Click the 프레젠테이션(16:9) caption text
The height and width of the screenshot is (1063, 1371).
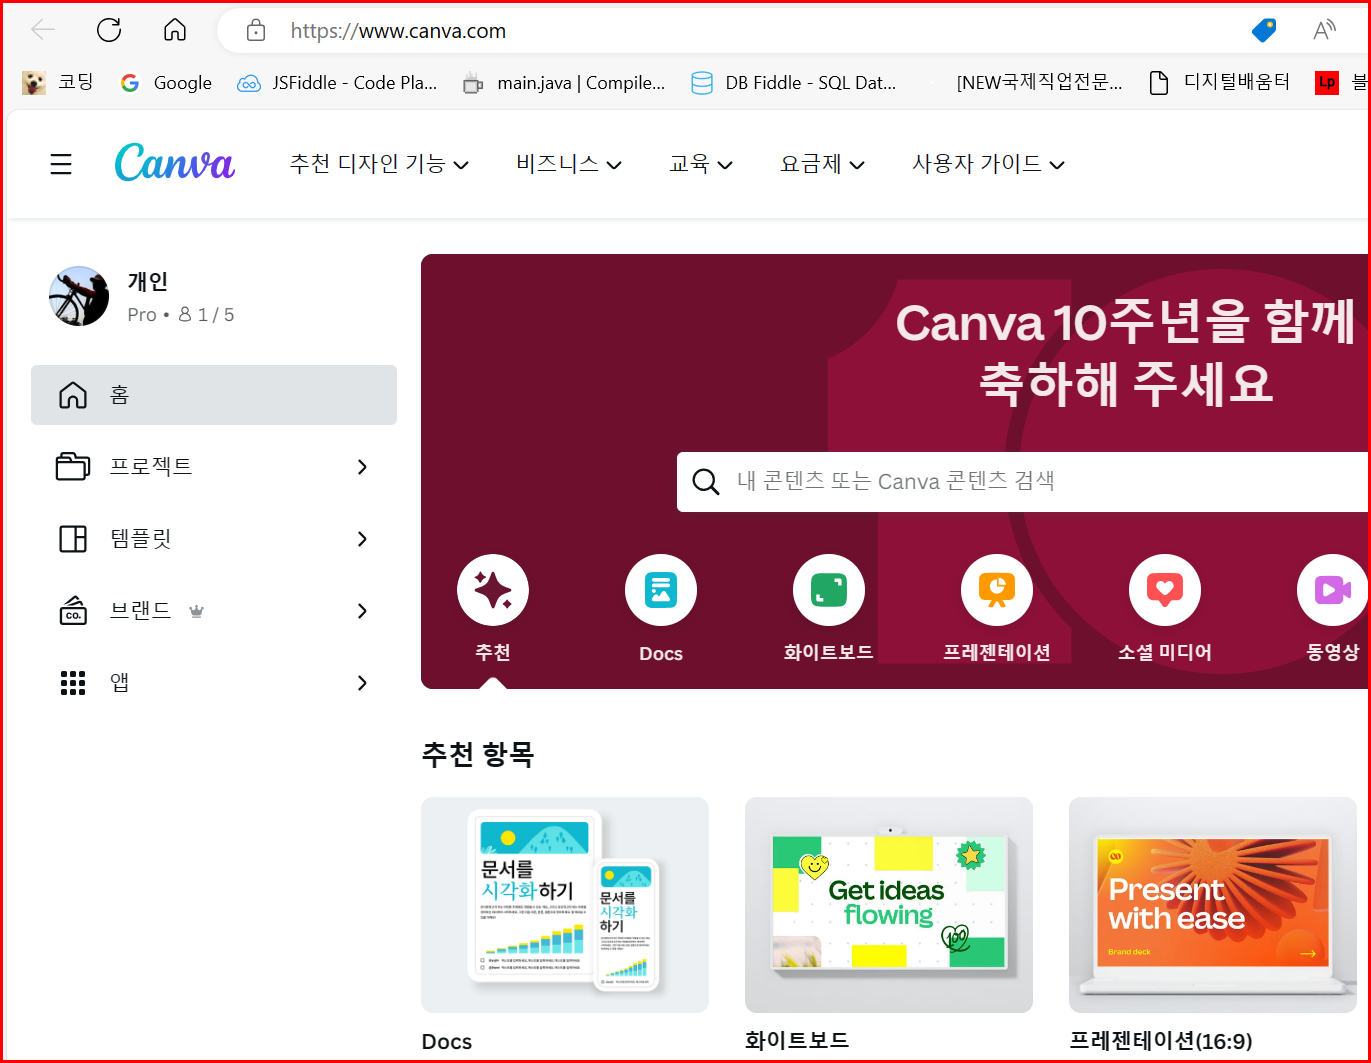click(x=1161, y=1041)
